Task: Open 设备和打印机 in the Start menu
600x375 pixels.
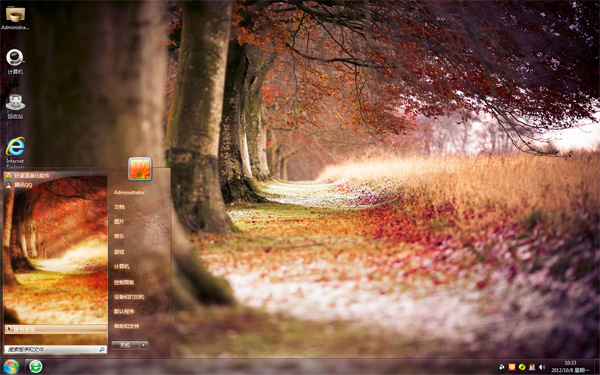Action: [129, 297]
